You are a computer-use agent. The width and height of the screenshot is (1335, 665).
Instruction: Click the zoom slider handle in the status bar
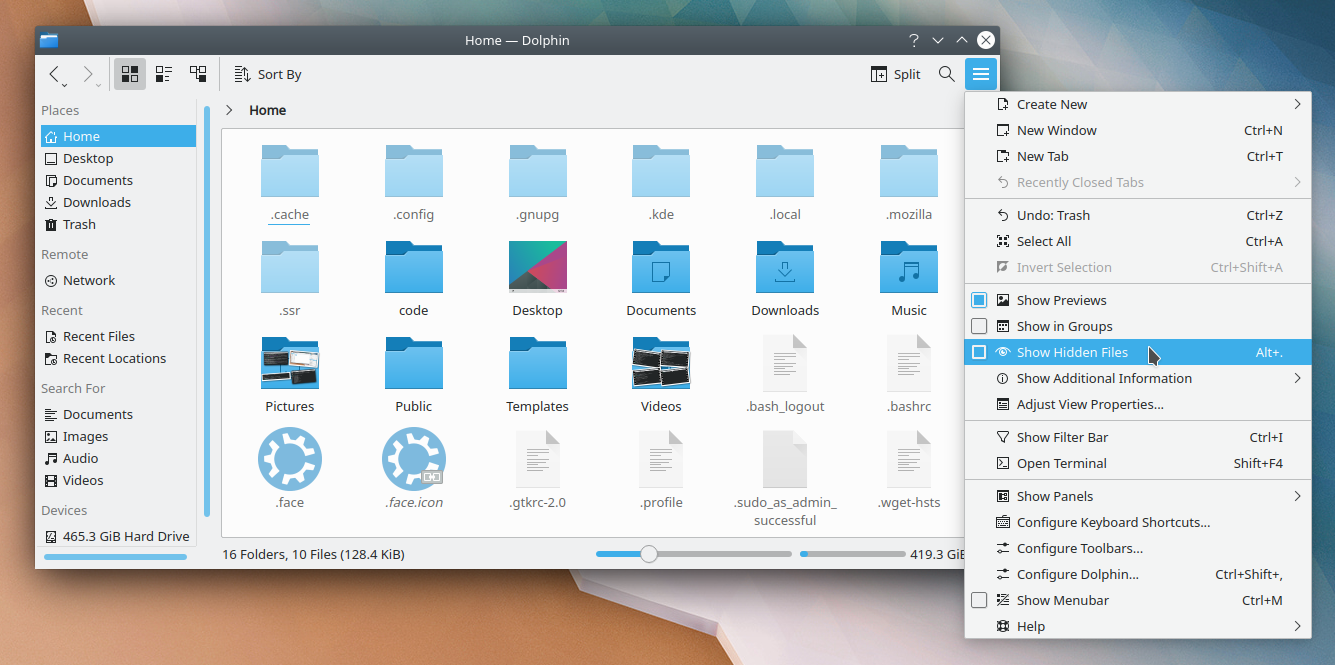click(649, 554)
